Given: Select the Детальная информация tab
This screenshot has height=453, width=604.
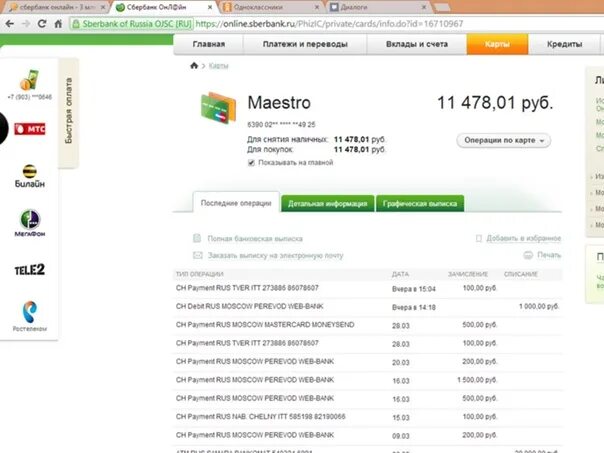Looking at the screenshot, I should (327, 203).
